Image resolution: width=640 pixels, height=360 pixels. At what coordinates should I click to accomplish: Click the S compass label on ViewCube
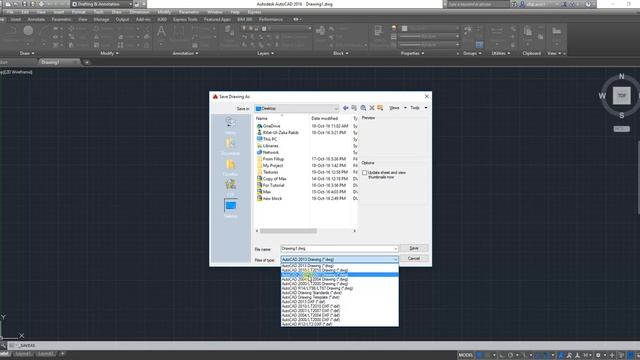pos(621,116)
